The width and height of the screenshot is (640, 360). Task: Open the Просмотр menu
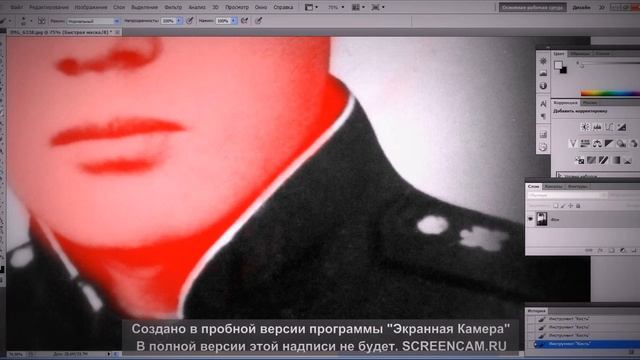[x=237, y=7]
